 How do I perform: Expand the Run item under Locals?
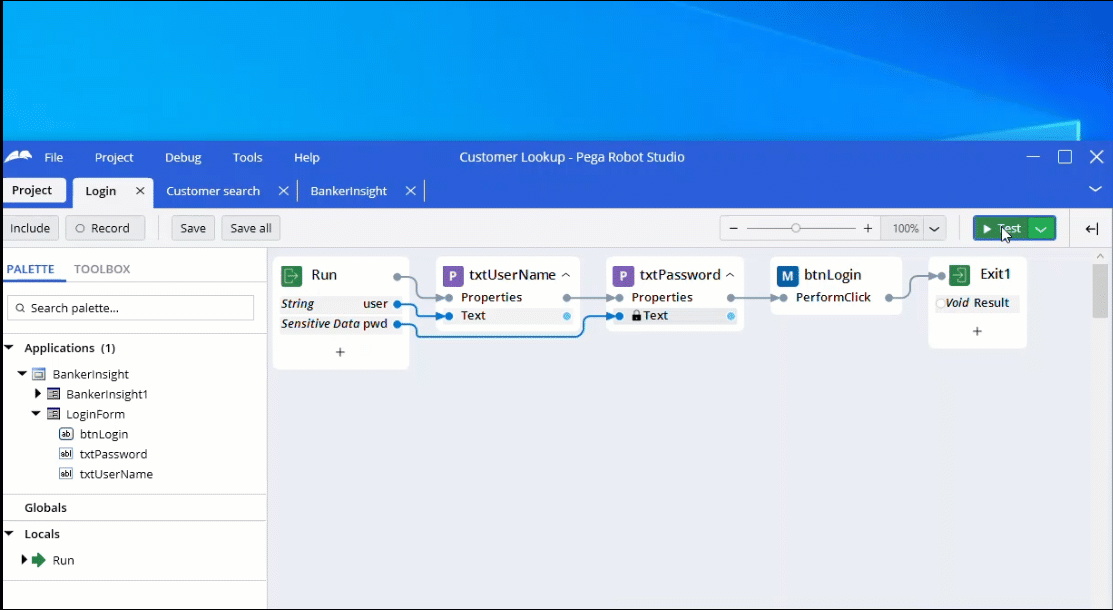[23, 560]
